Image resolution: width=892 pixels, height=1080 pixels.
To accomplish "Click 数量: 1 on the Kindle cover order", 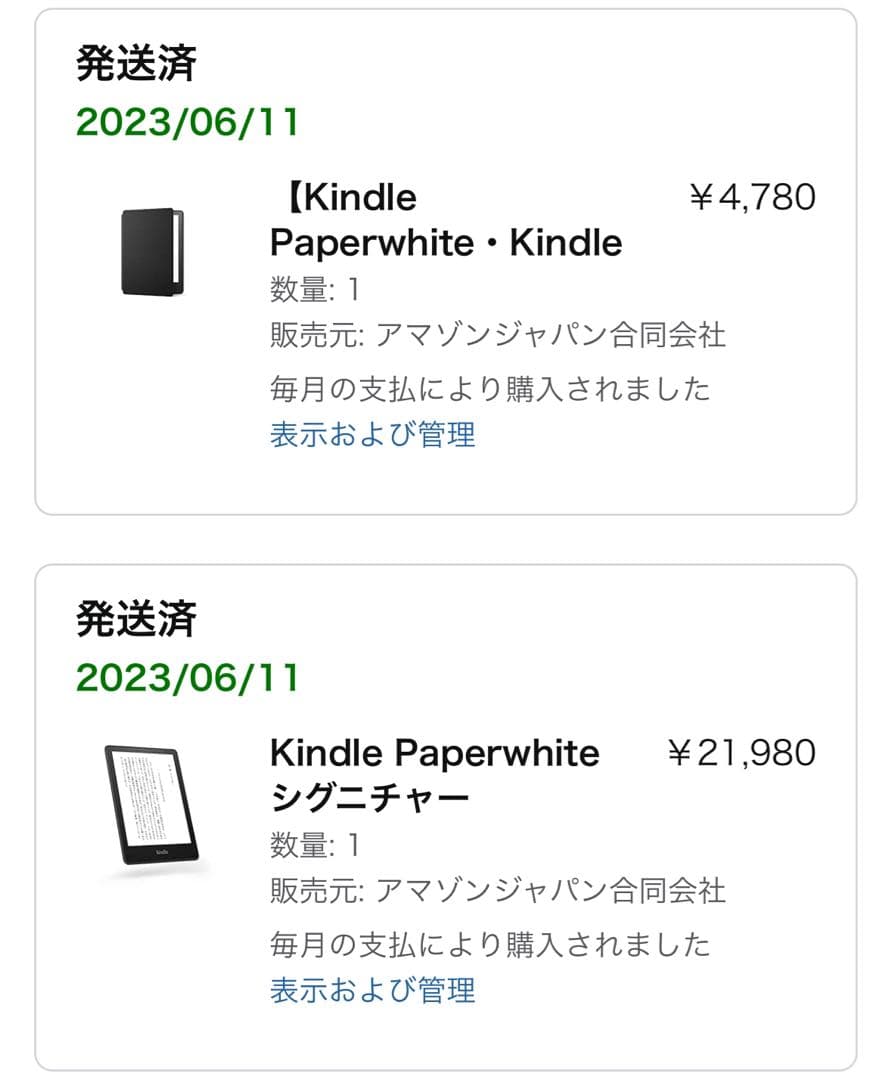I will point(312,287).
